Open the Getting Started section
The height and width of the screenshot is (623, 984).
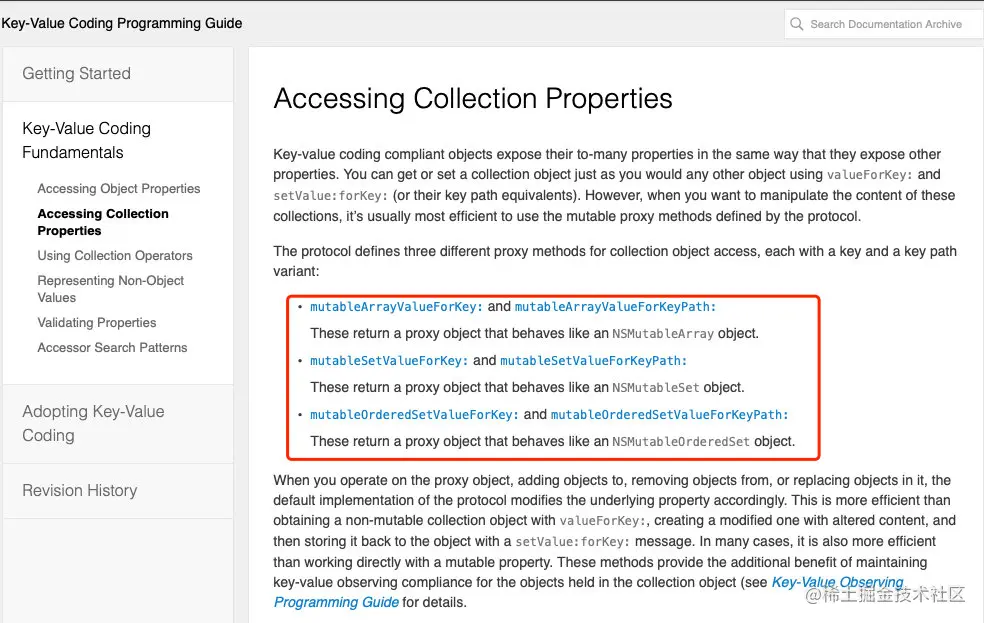(77, 74)
